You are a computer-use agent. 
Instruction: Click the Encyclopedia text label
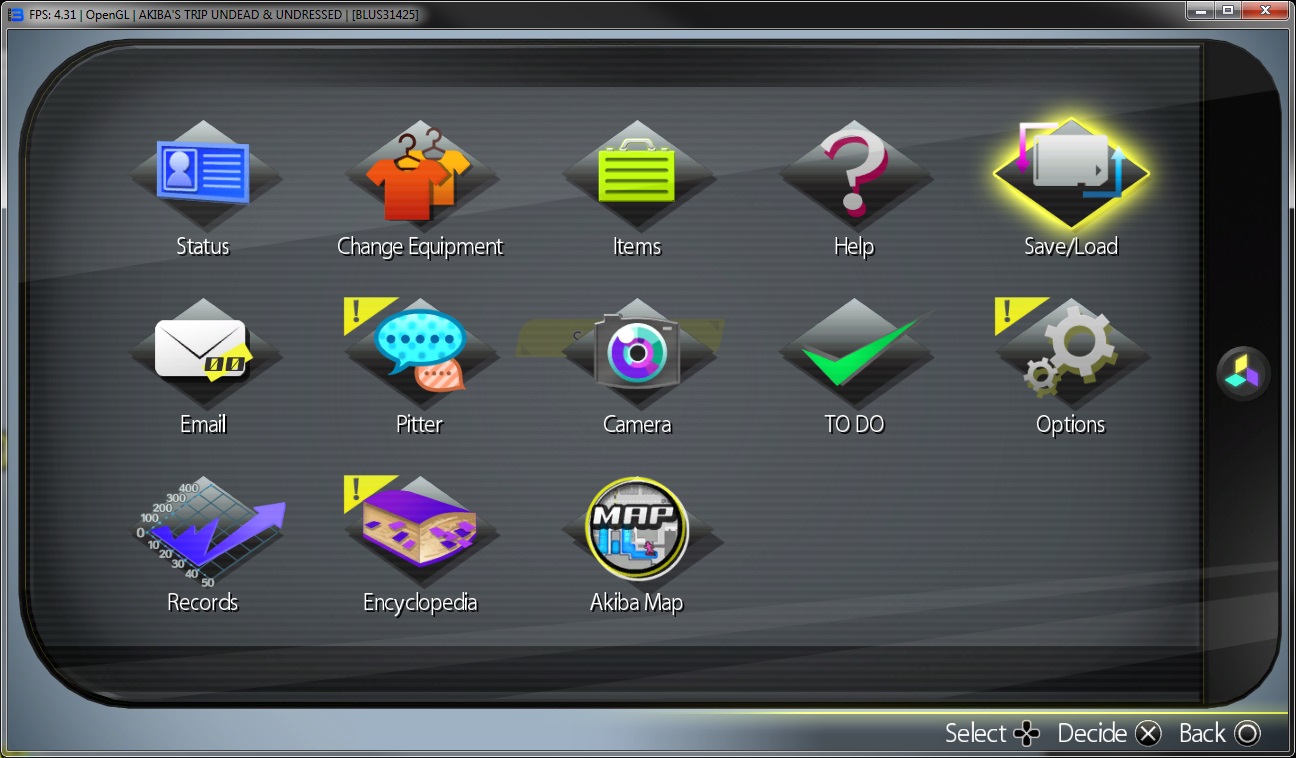click(x=419, y=603)
